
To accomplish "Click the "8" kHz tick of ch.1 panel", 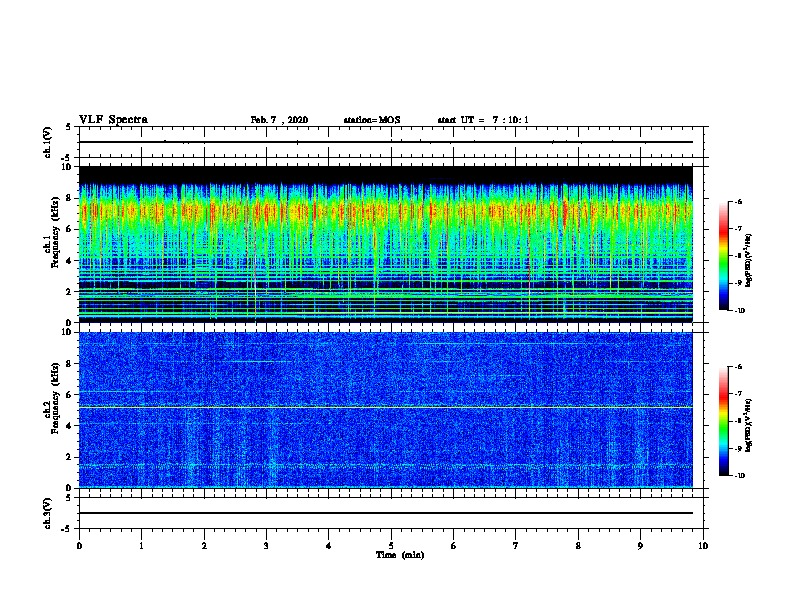I will click(x=69, y=198).
